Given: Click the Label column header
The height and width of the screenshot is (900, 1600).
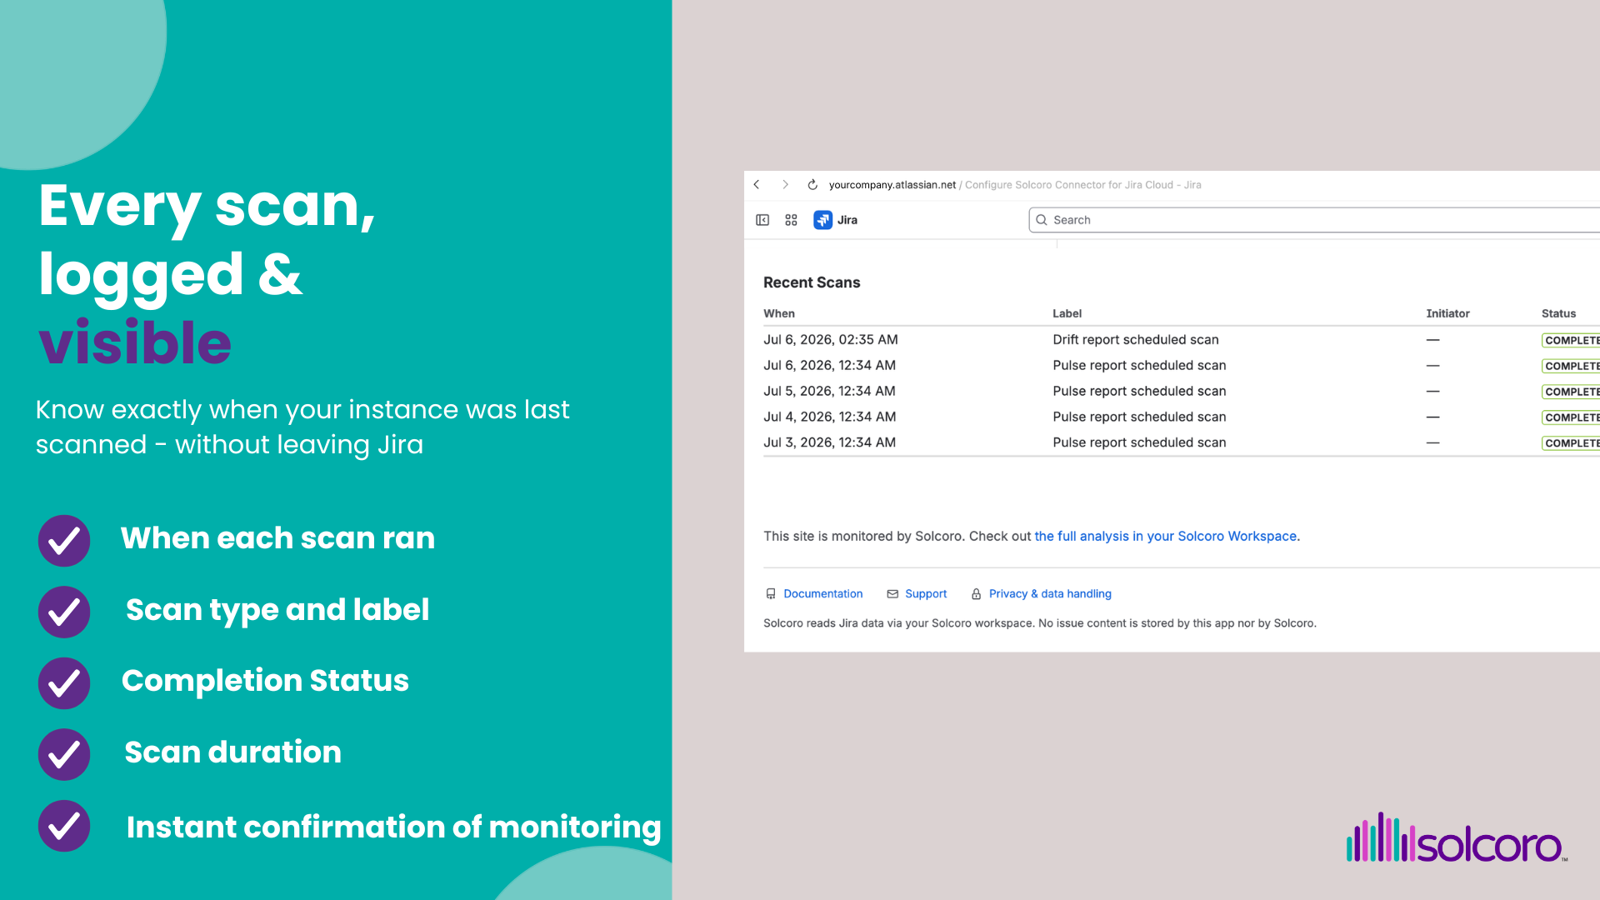Looking at the screenshot, I should click(x=1067, y=314).
